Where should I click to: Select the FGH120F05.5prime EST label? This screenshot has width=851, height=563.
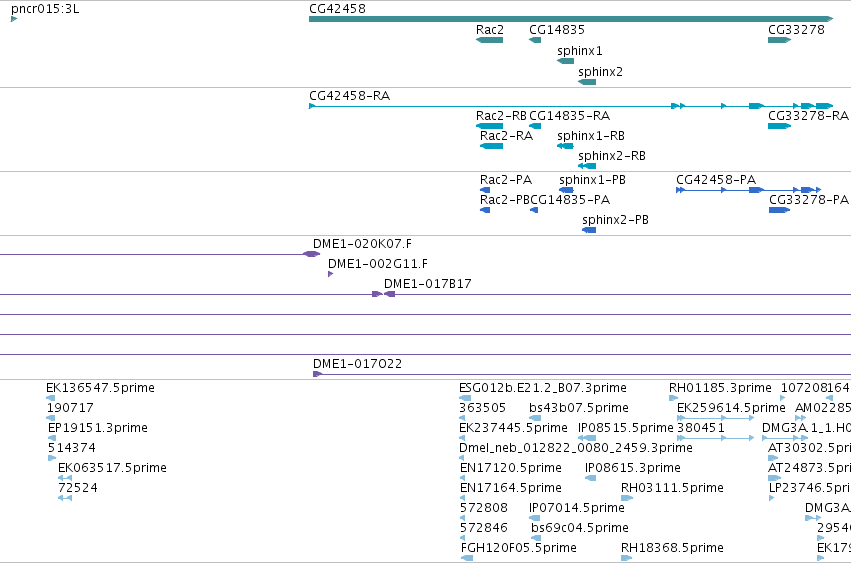point(518,548)
